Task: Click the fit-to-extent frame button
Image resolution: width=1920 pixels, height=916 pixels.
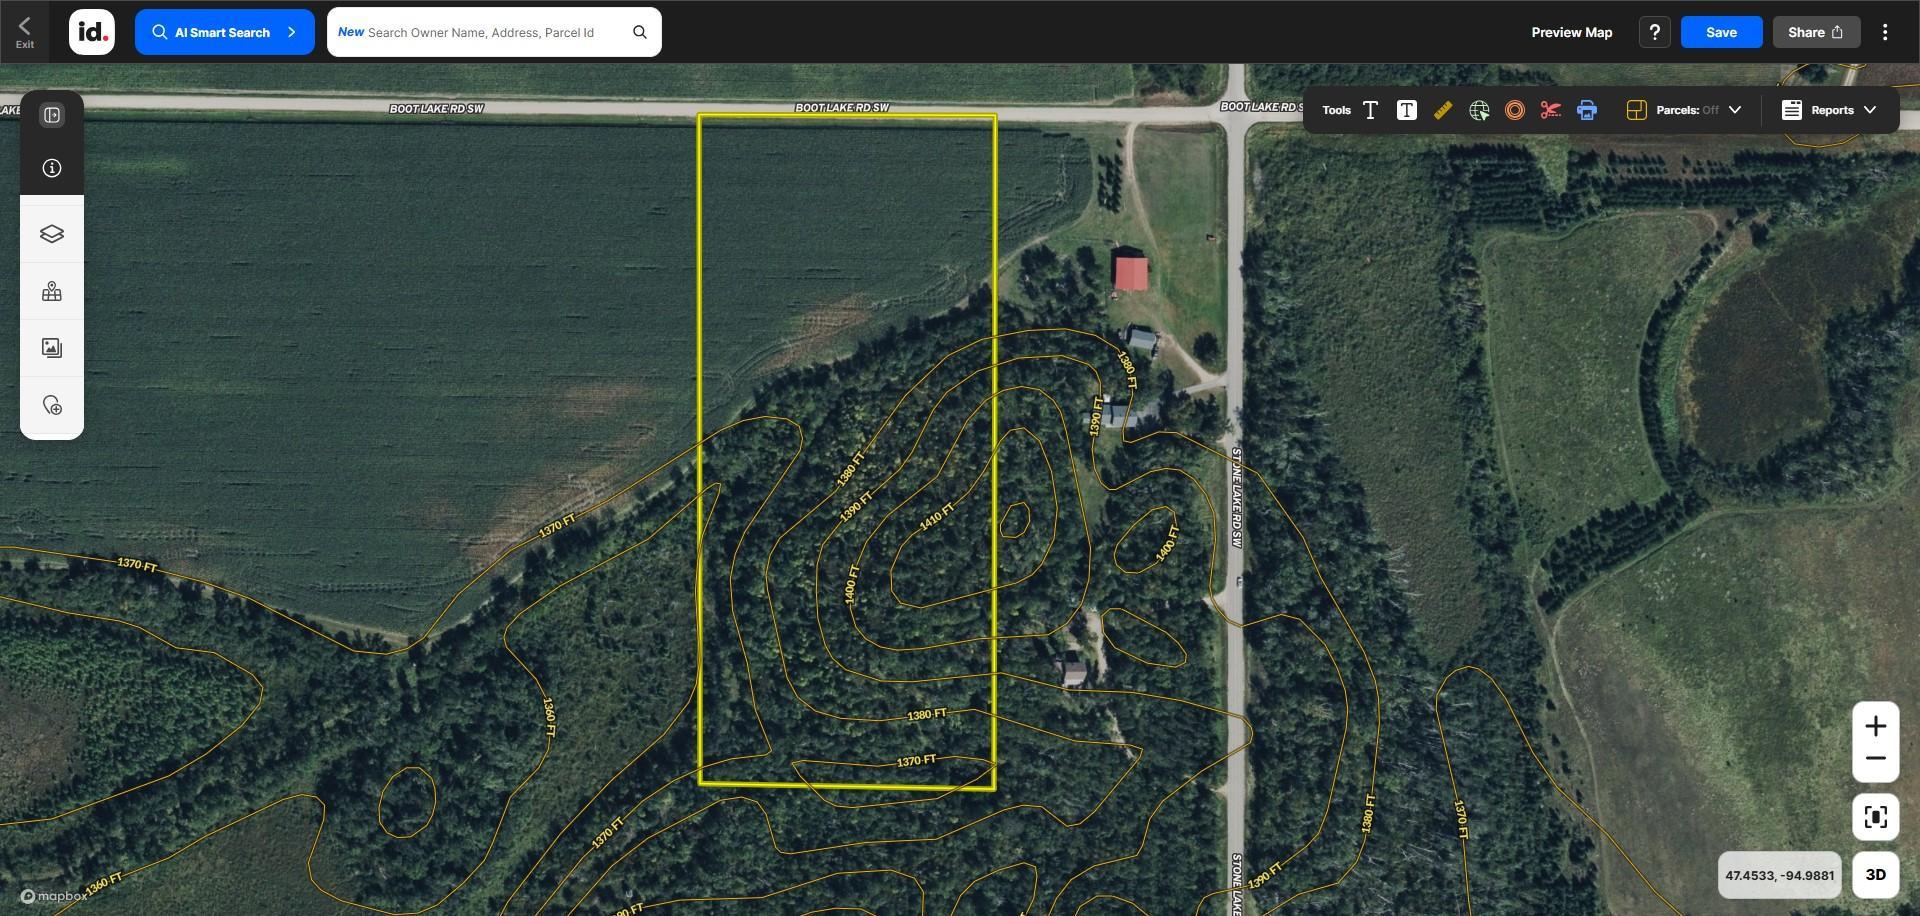Action: coord(1875,817)
